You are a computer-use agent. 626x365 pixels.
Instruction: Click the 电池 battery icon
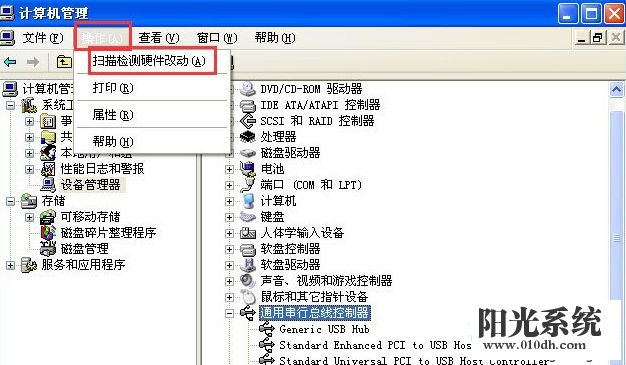248,169
